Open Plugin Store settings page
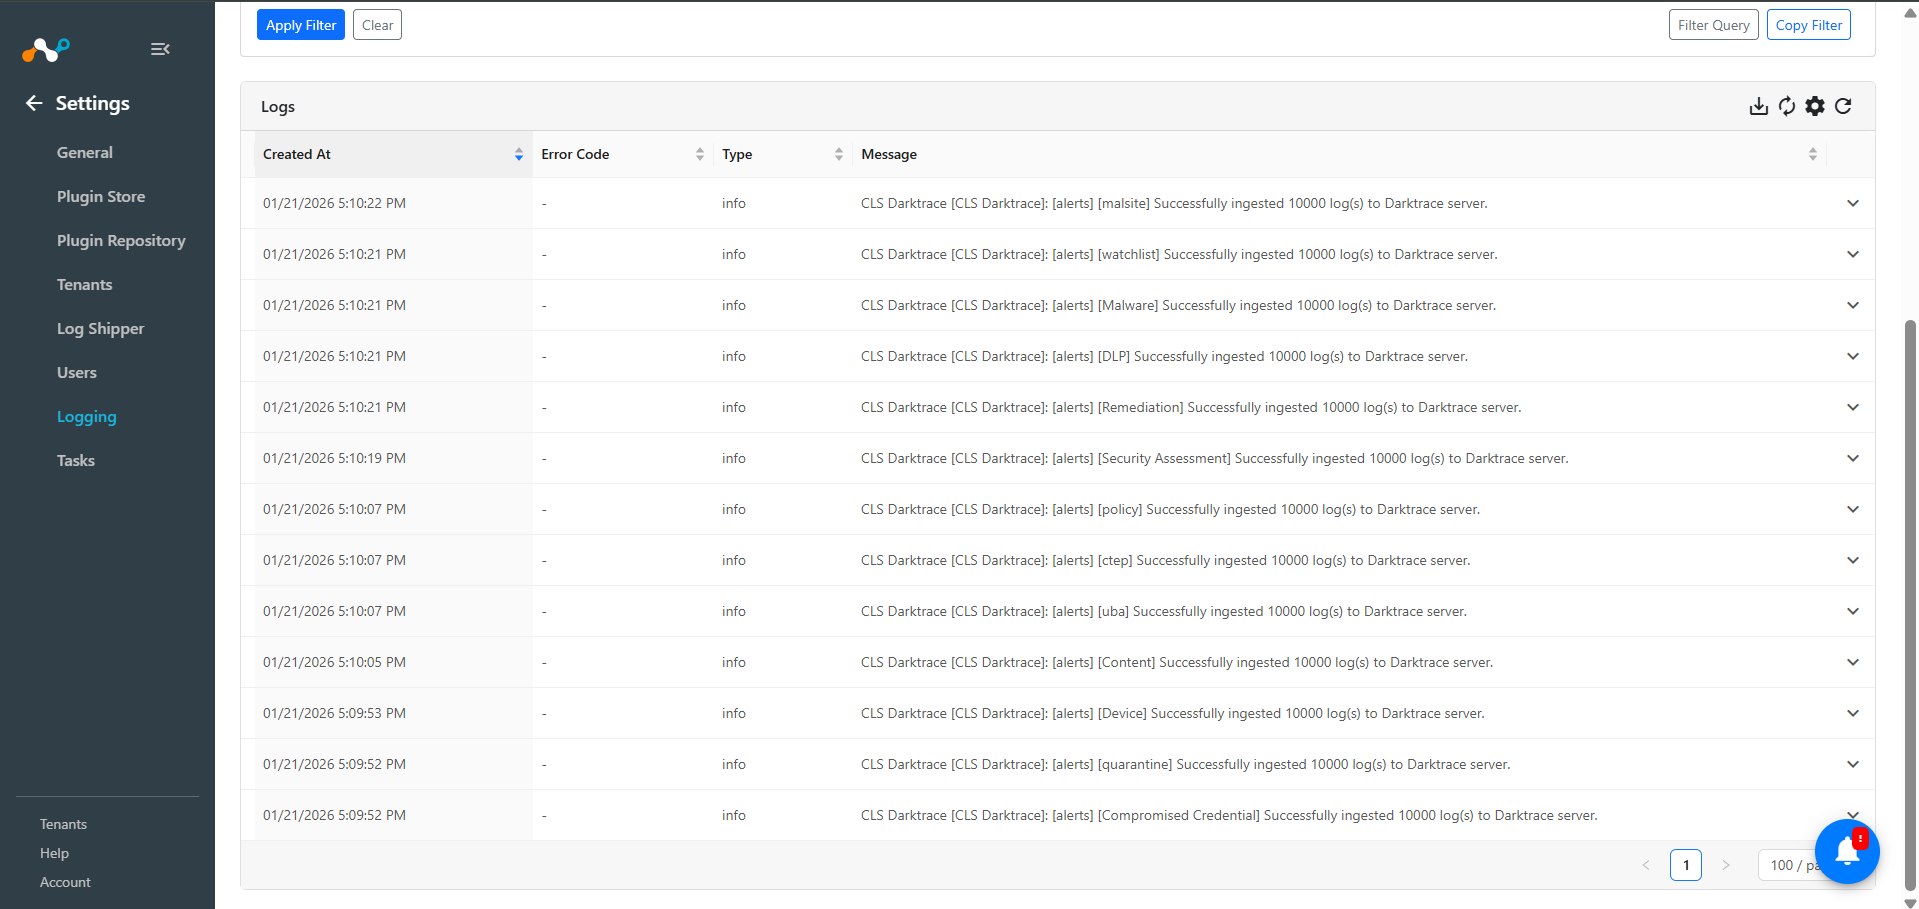 pyautogui.click(x=101, y=197)
